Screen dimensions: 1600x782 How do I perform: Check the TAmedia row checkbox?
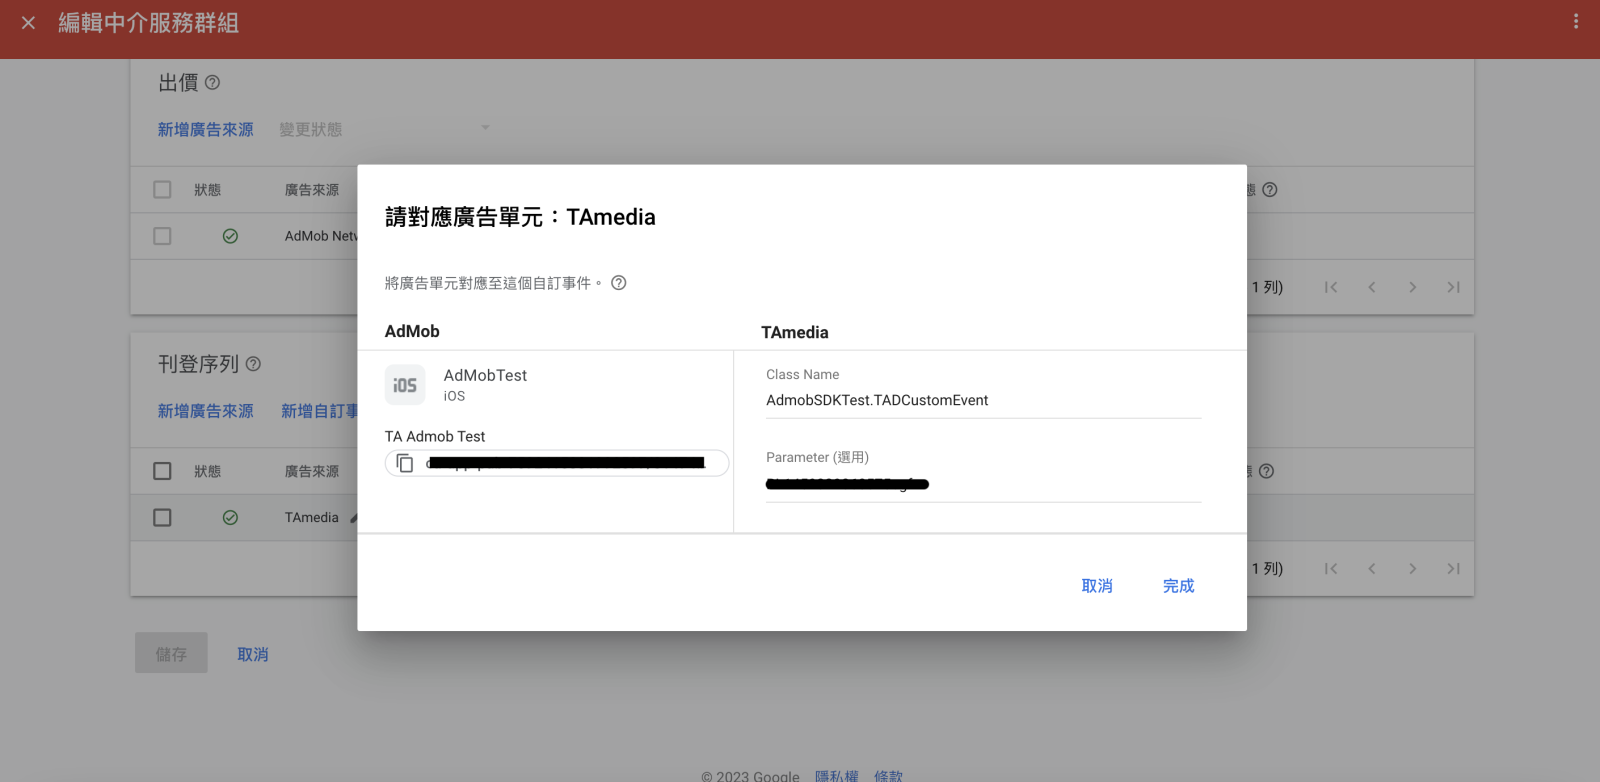[x=162, y=517]
